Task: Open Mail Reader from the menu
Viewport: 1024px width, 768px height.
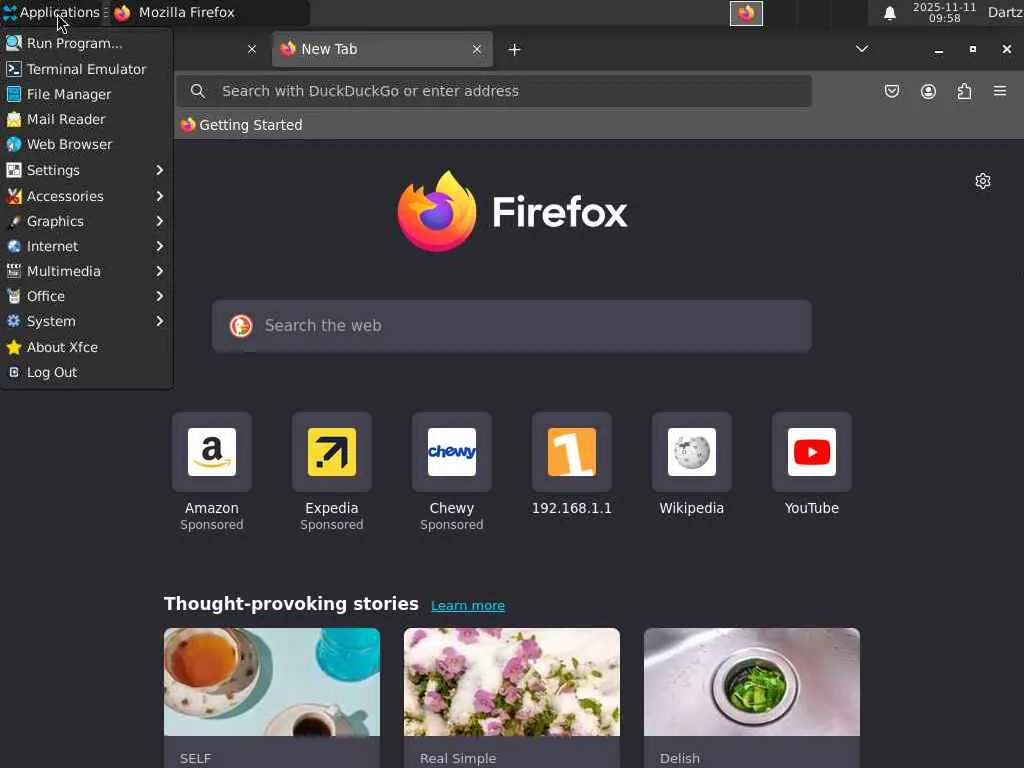Action: (86, 120)
